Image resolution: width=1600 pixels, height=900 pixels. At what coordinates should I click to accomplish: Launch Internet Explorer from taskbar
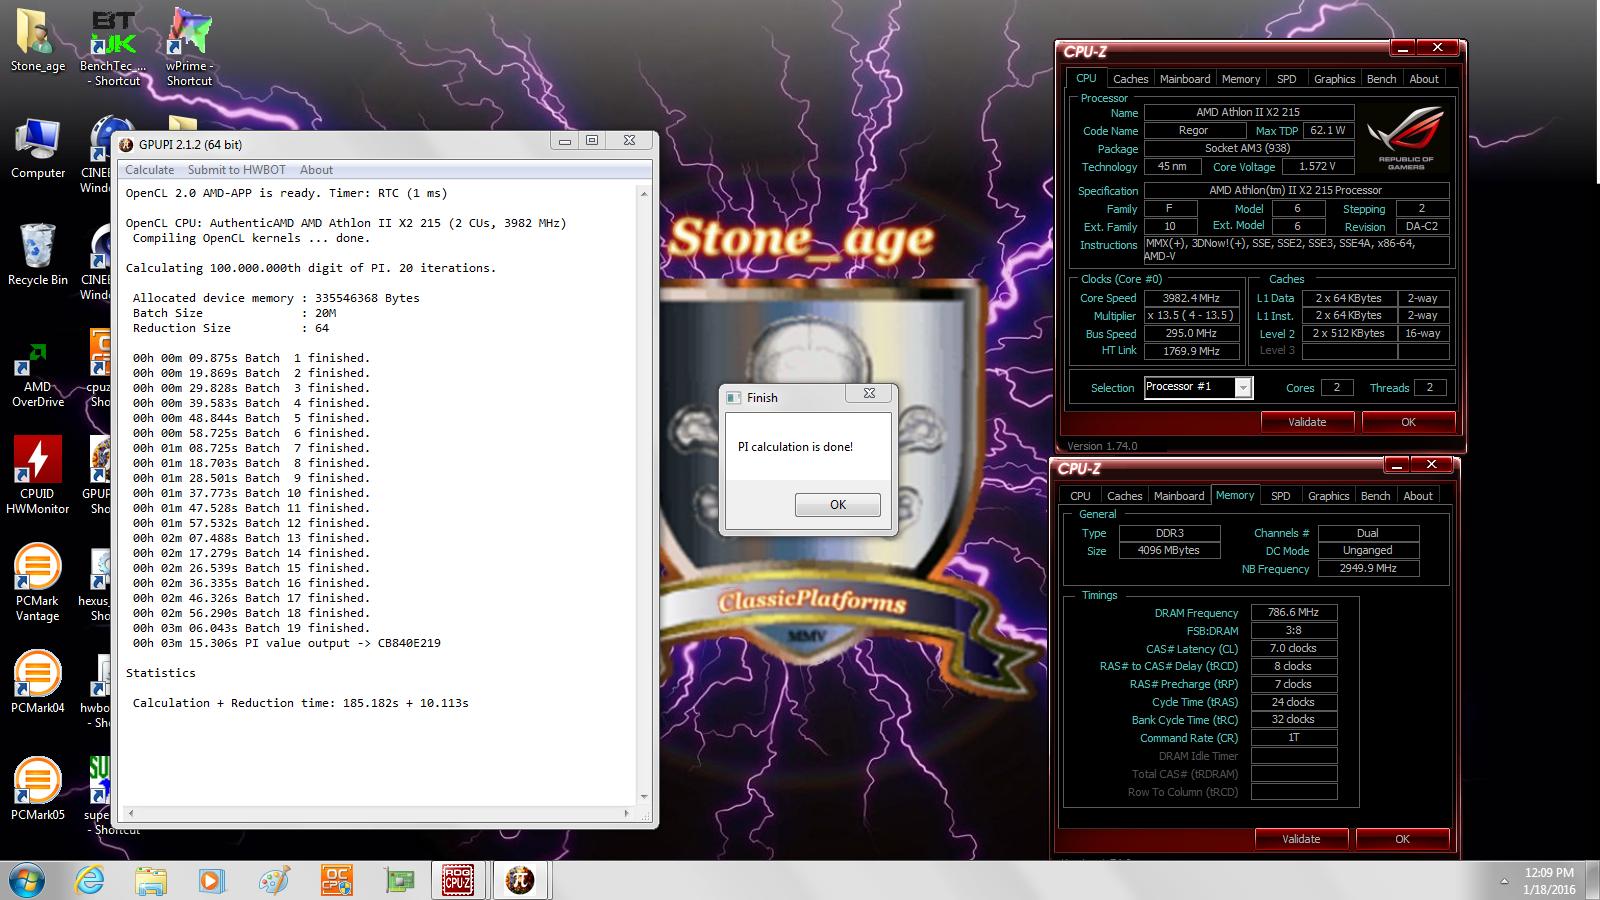90,880
